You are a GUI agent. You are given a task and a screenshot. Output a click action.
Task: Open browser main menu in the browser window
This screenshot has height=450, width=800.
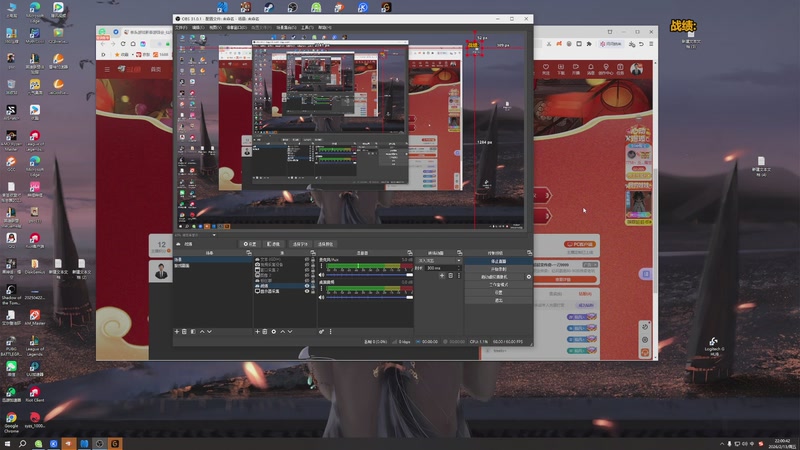point(651,44)
